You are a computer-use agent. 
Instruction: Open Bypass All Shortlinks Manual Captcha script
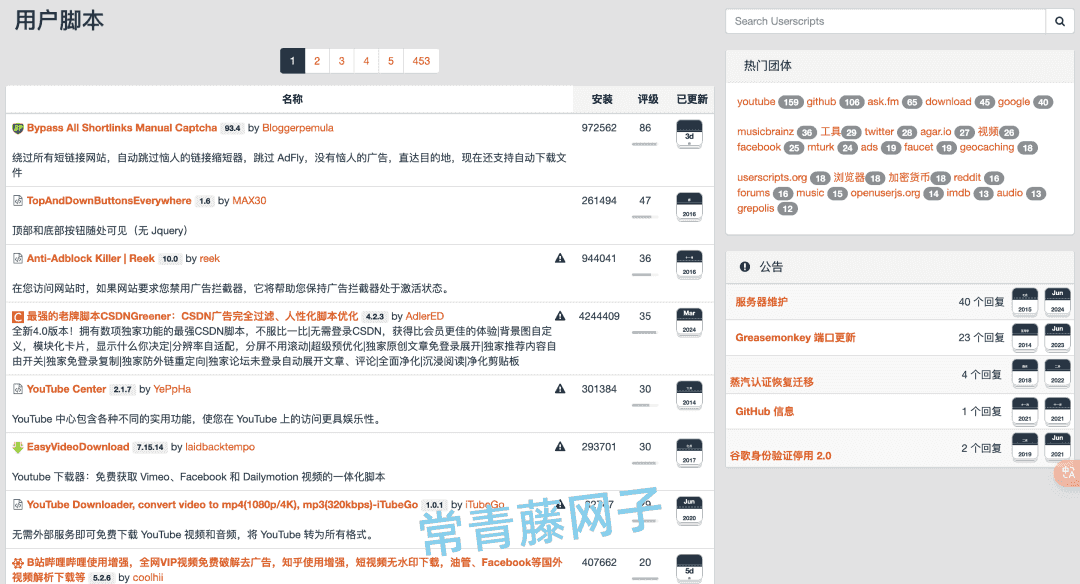tap(122, 128)
